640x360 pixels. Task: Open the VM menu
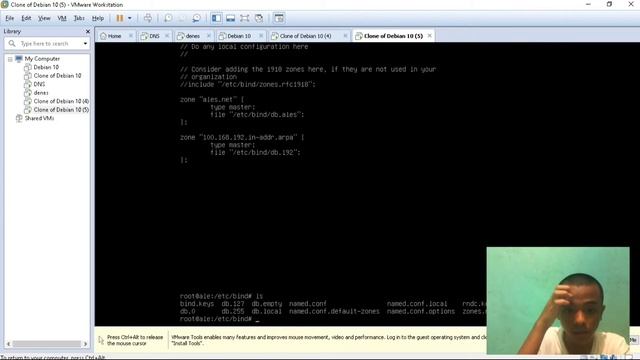[62, 18]
